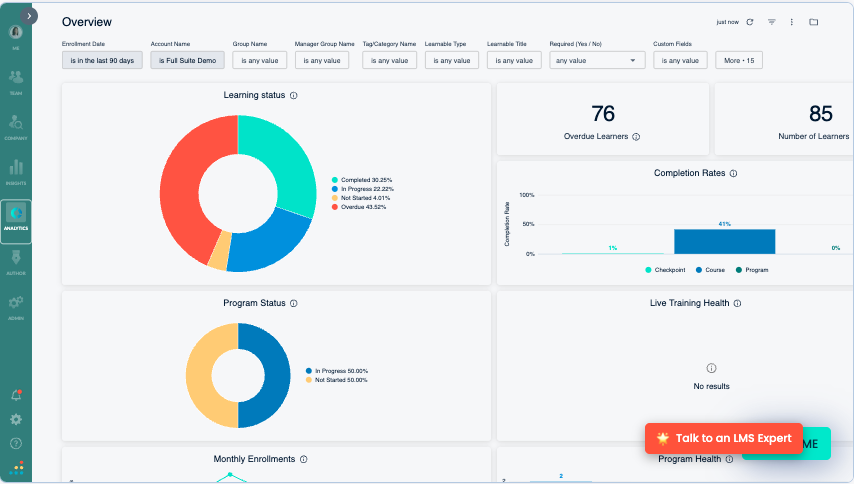Click the 'Talk to an LMS Expert' button
Screen dimensions: 854x484
point(724,438)
